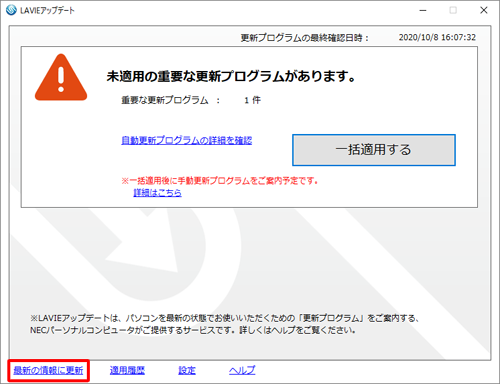Image resolution: width=500 pixels, height=384 pixels.
Task: Click the NECパーソナルコンピュータ description line
Action: pos(193,330)
